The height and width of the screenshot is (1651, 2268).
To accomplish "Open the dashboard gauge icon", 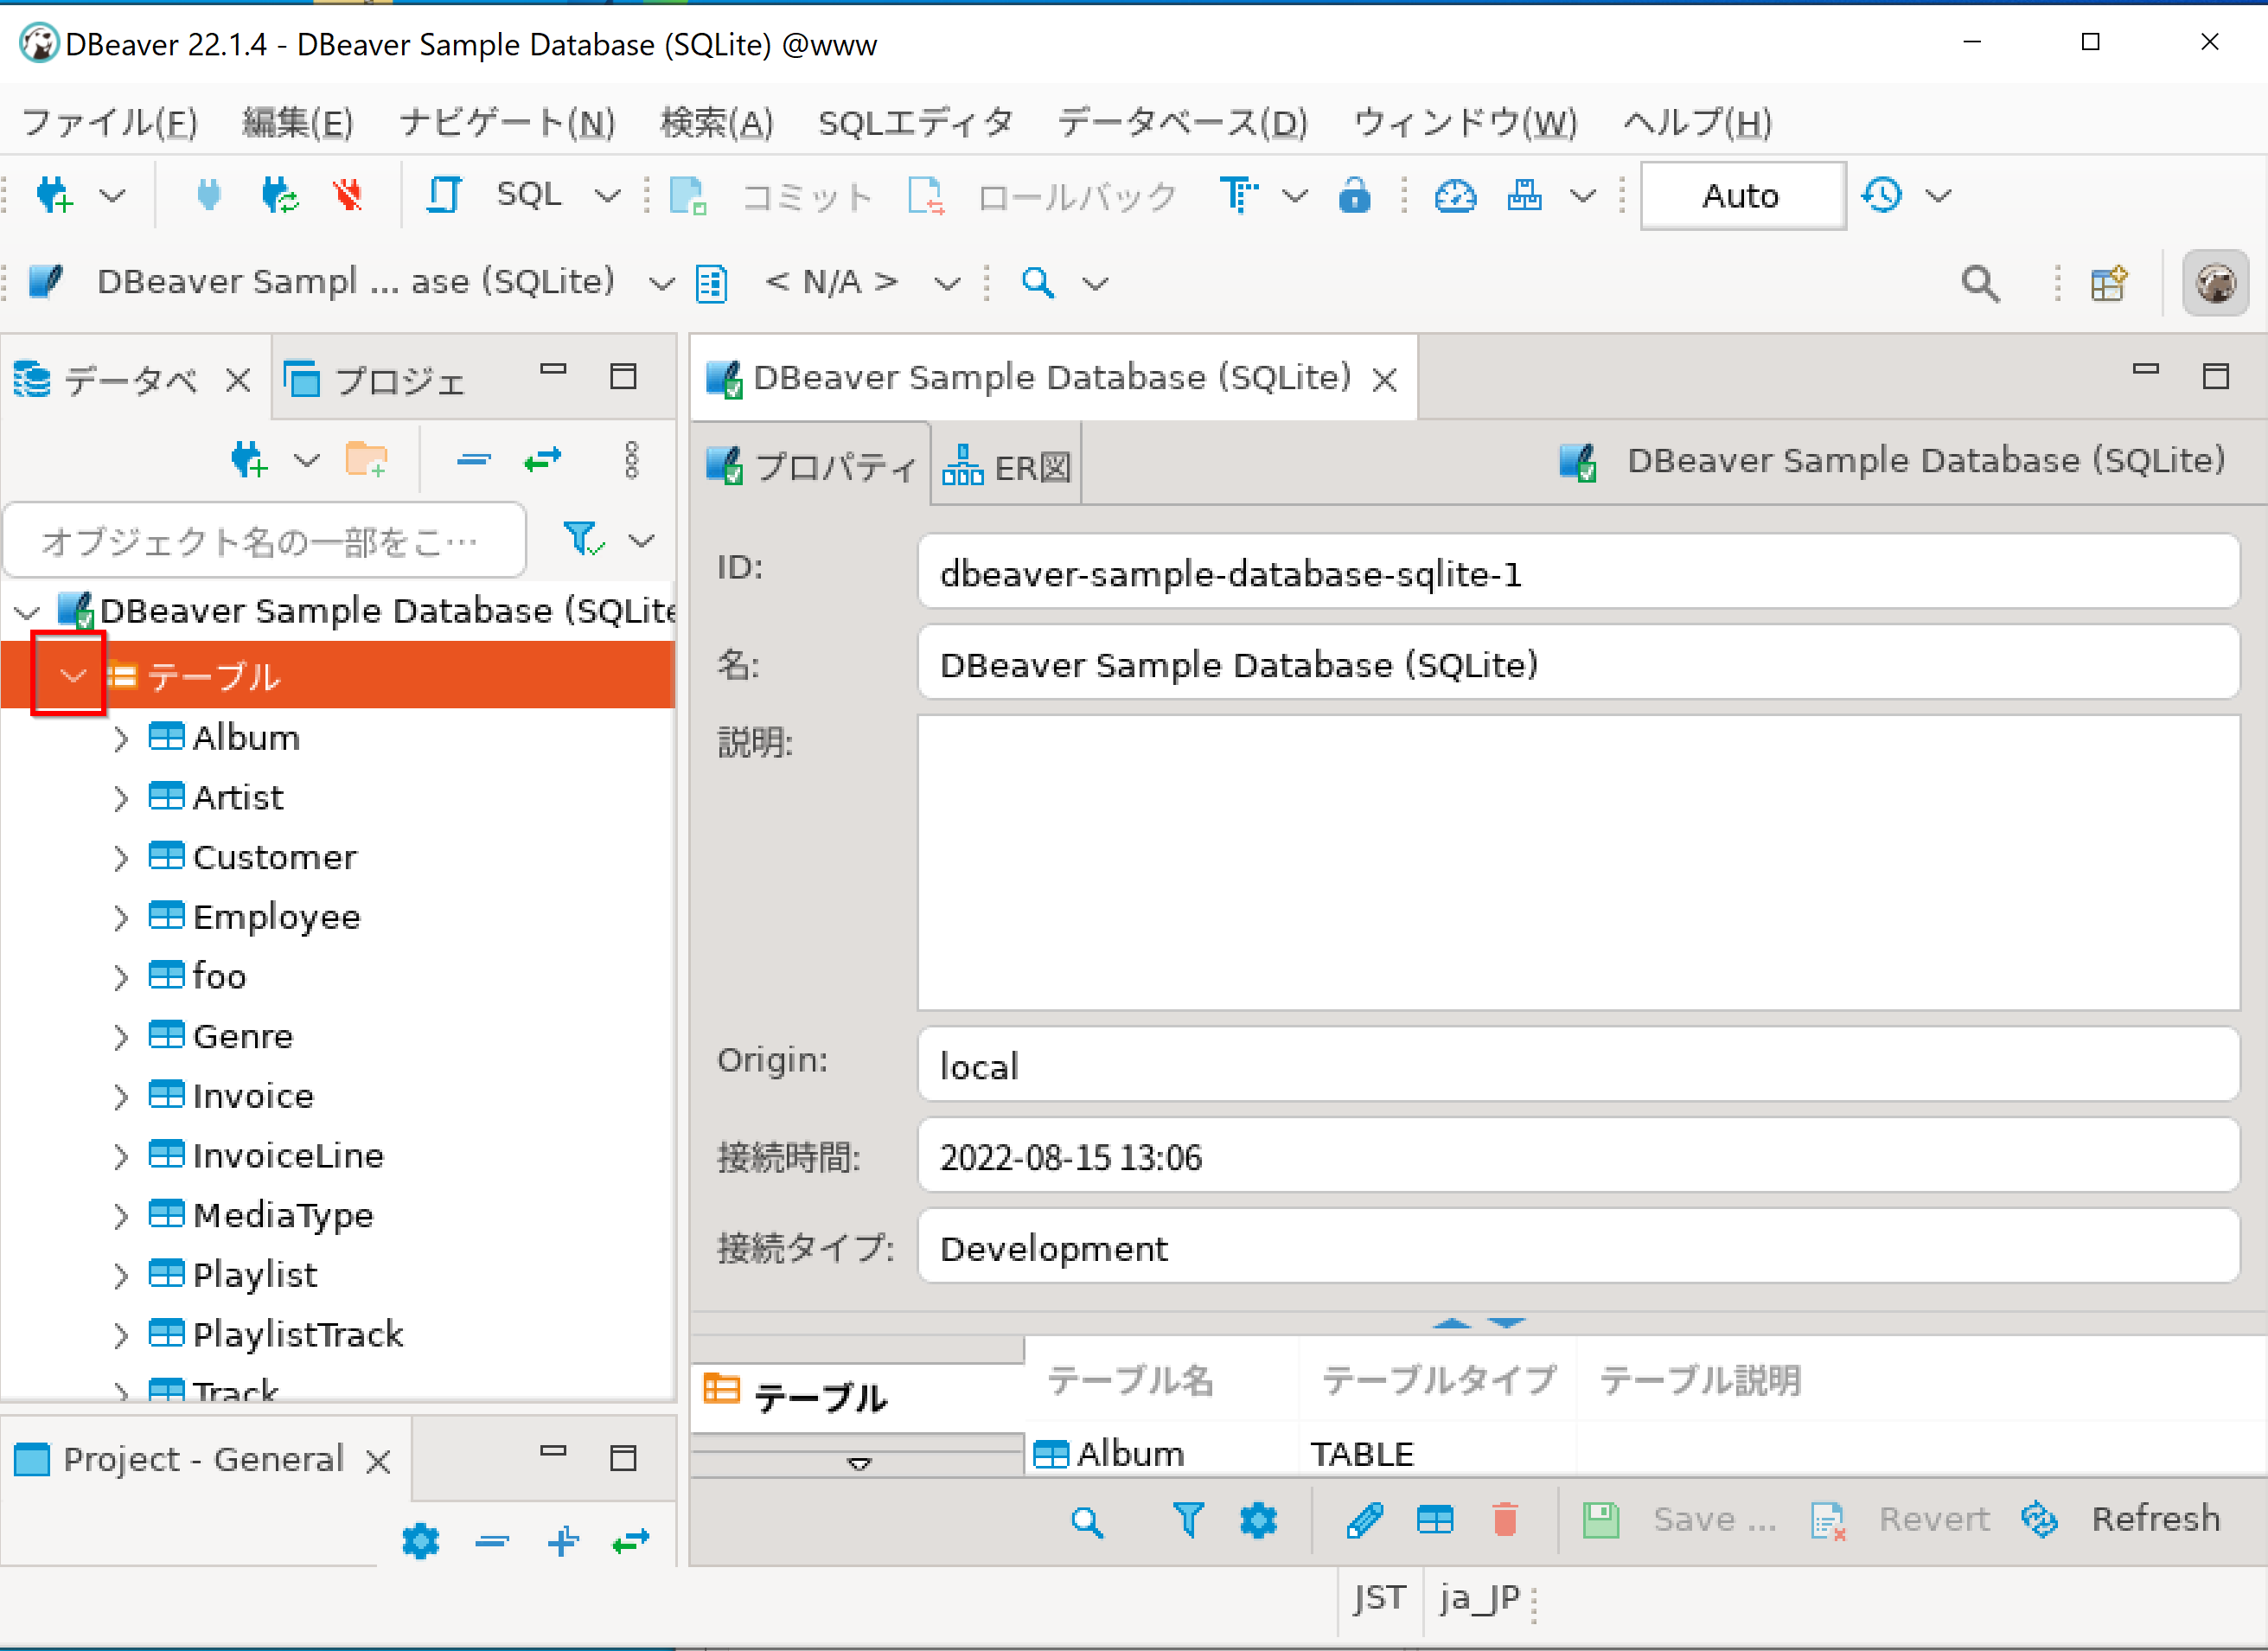I will pos(1455,196).
